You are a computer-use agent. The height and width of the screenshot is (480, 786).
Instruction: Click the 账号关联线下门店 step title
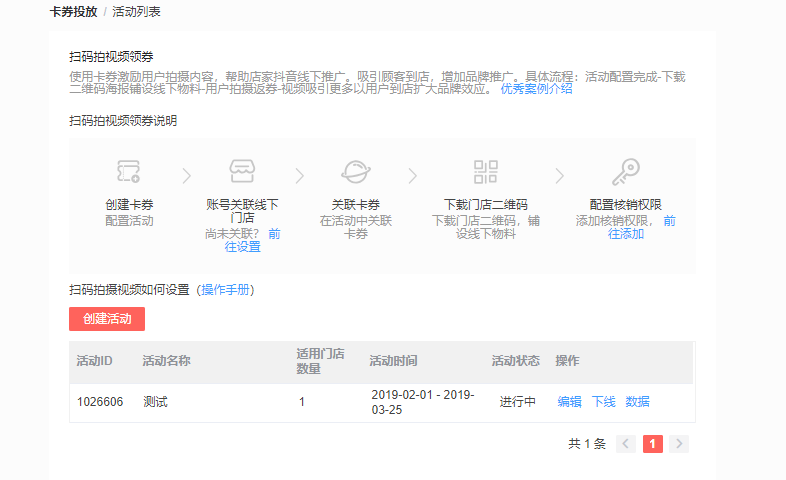click(x=242, y=211)
